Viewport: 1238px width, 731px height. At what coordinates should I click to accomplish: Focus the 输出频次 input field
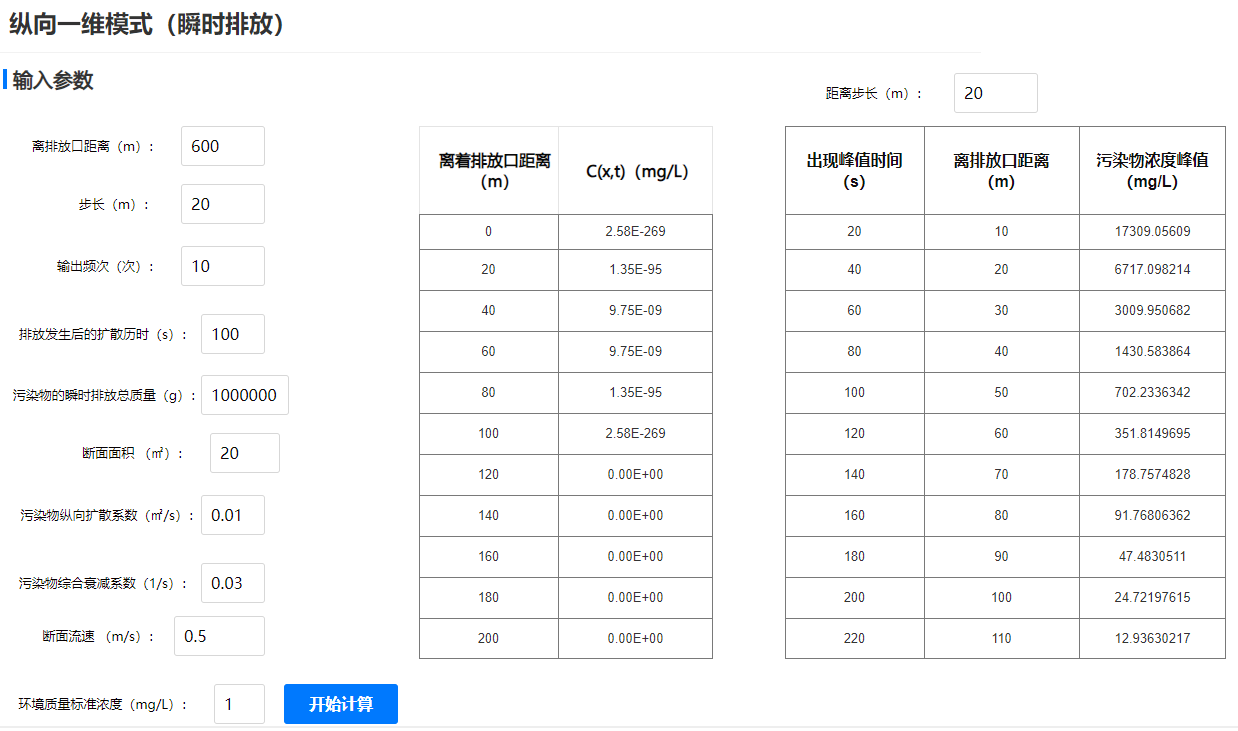222,266
